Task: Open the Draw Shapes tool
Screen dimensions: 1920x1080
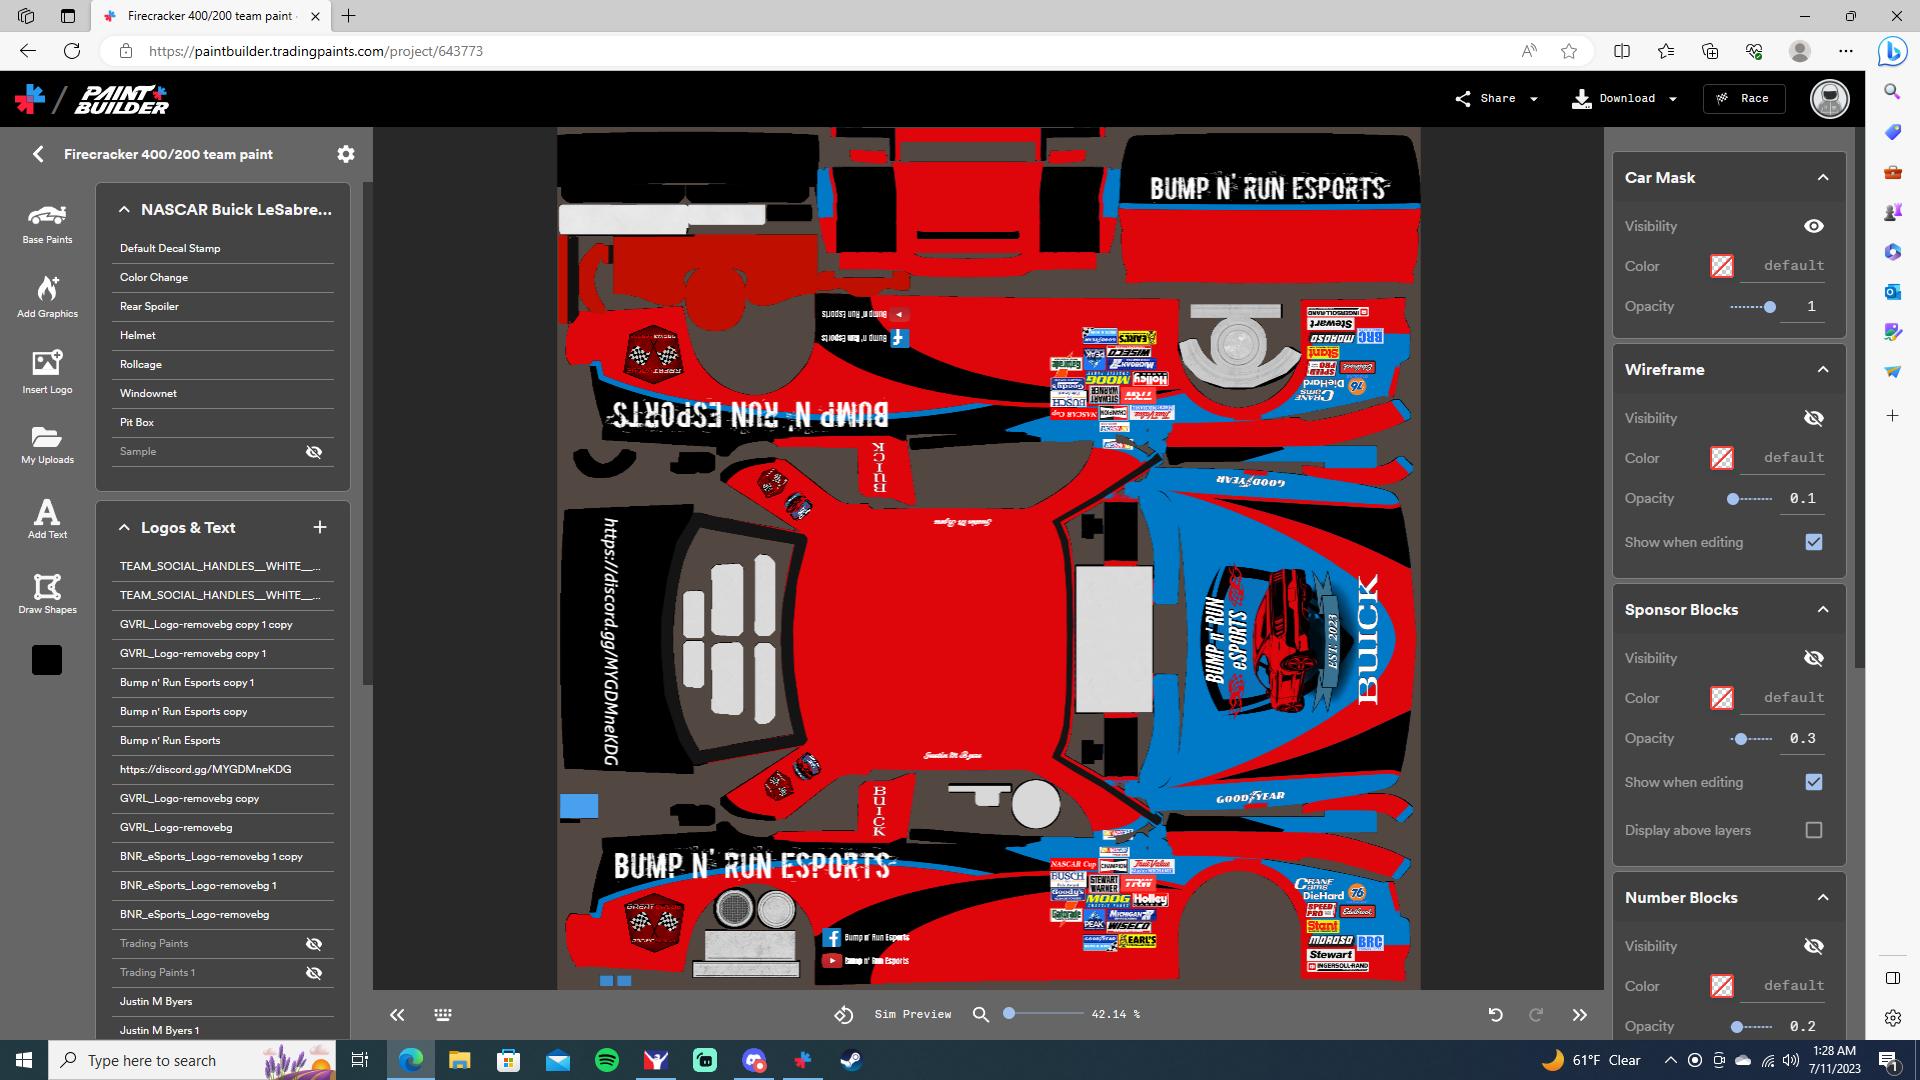Action: [x=46, y=592]
